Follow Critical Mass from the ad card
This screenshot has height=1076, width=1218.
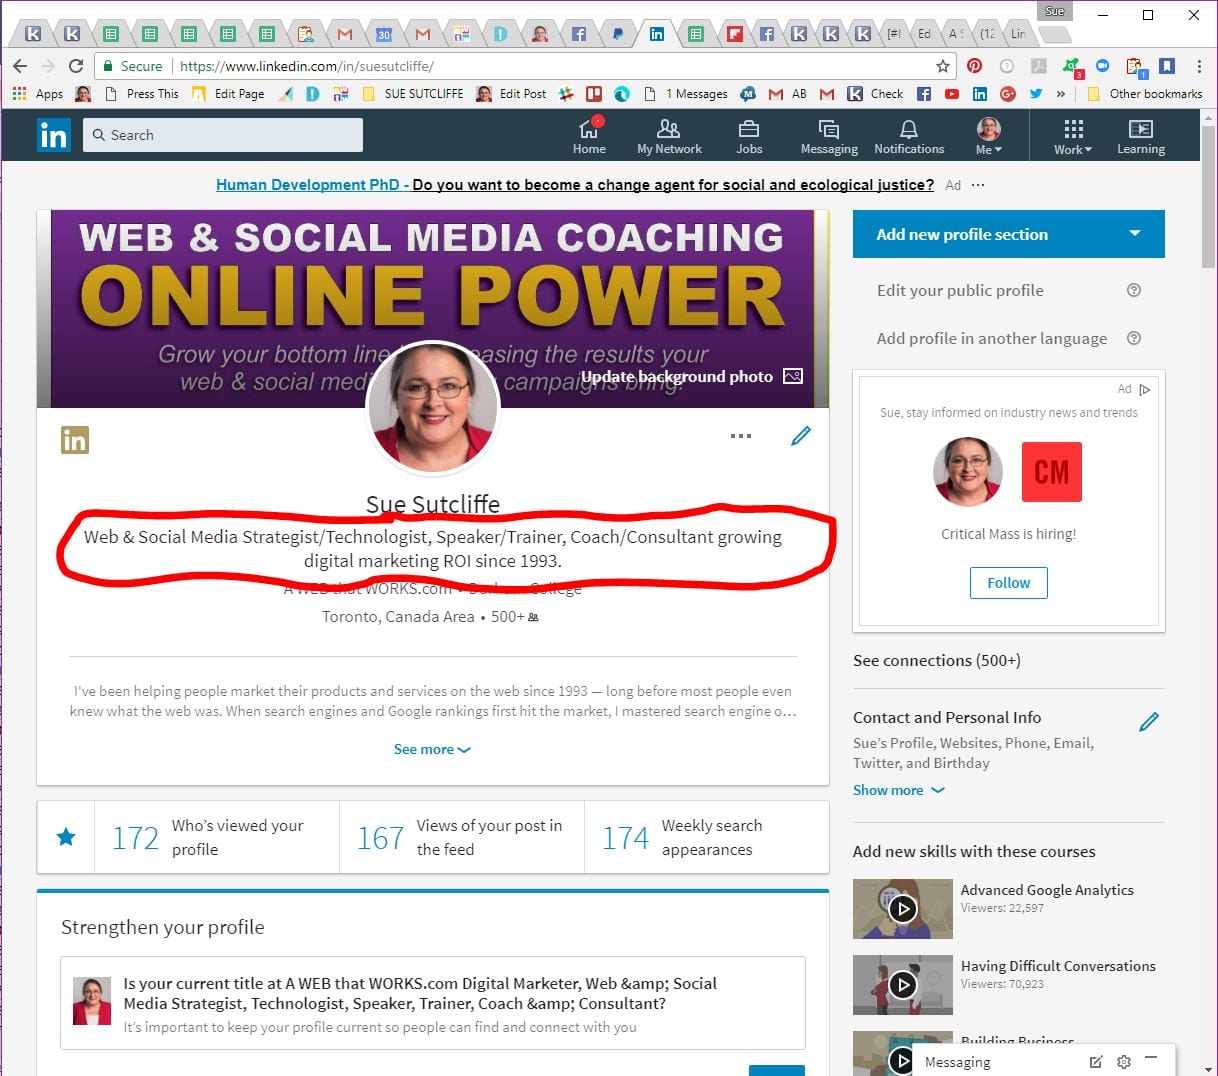1008,583
